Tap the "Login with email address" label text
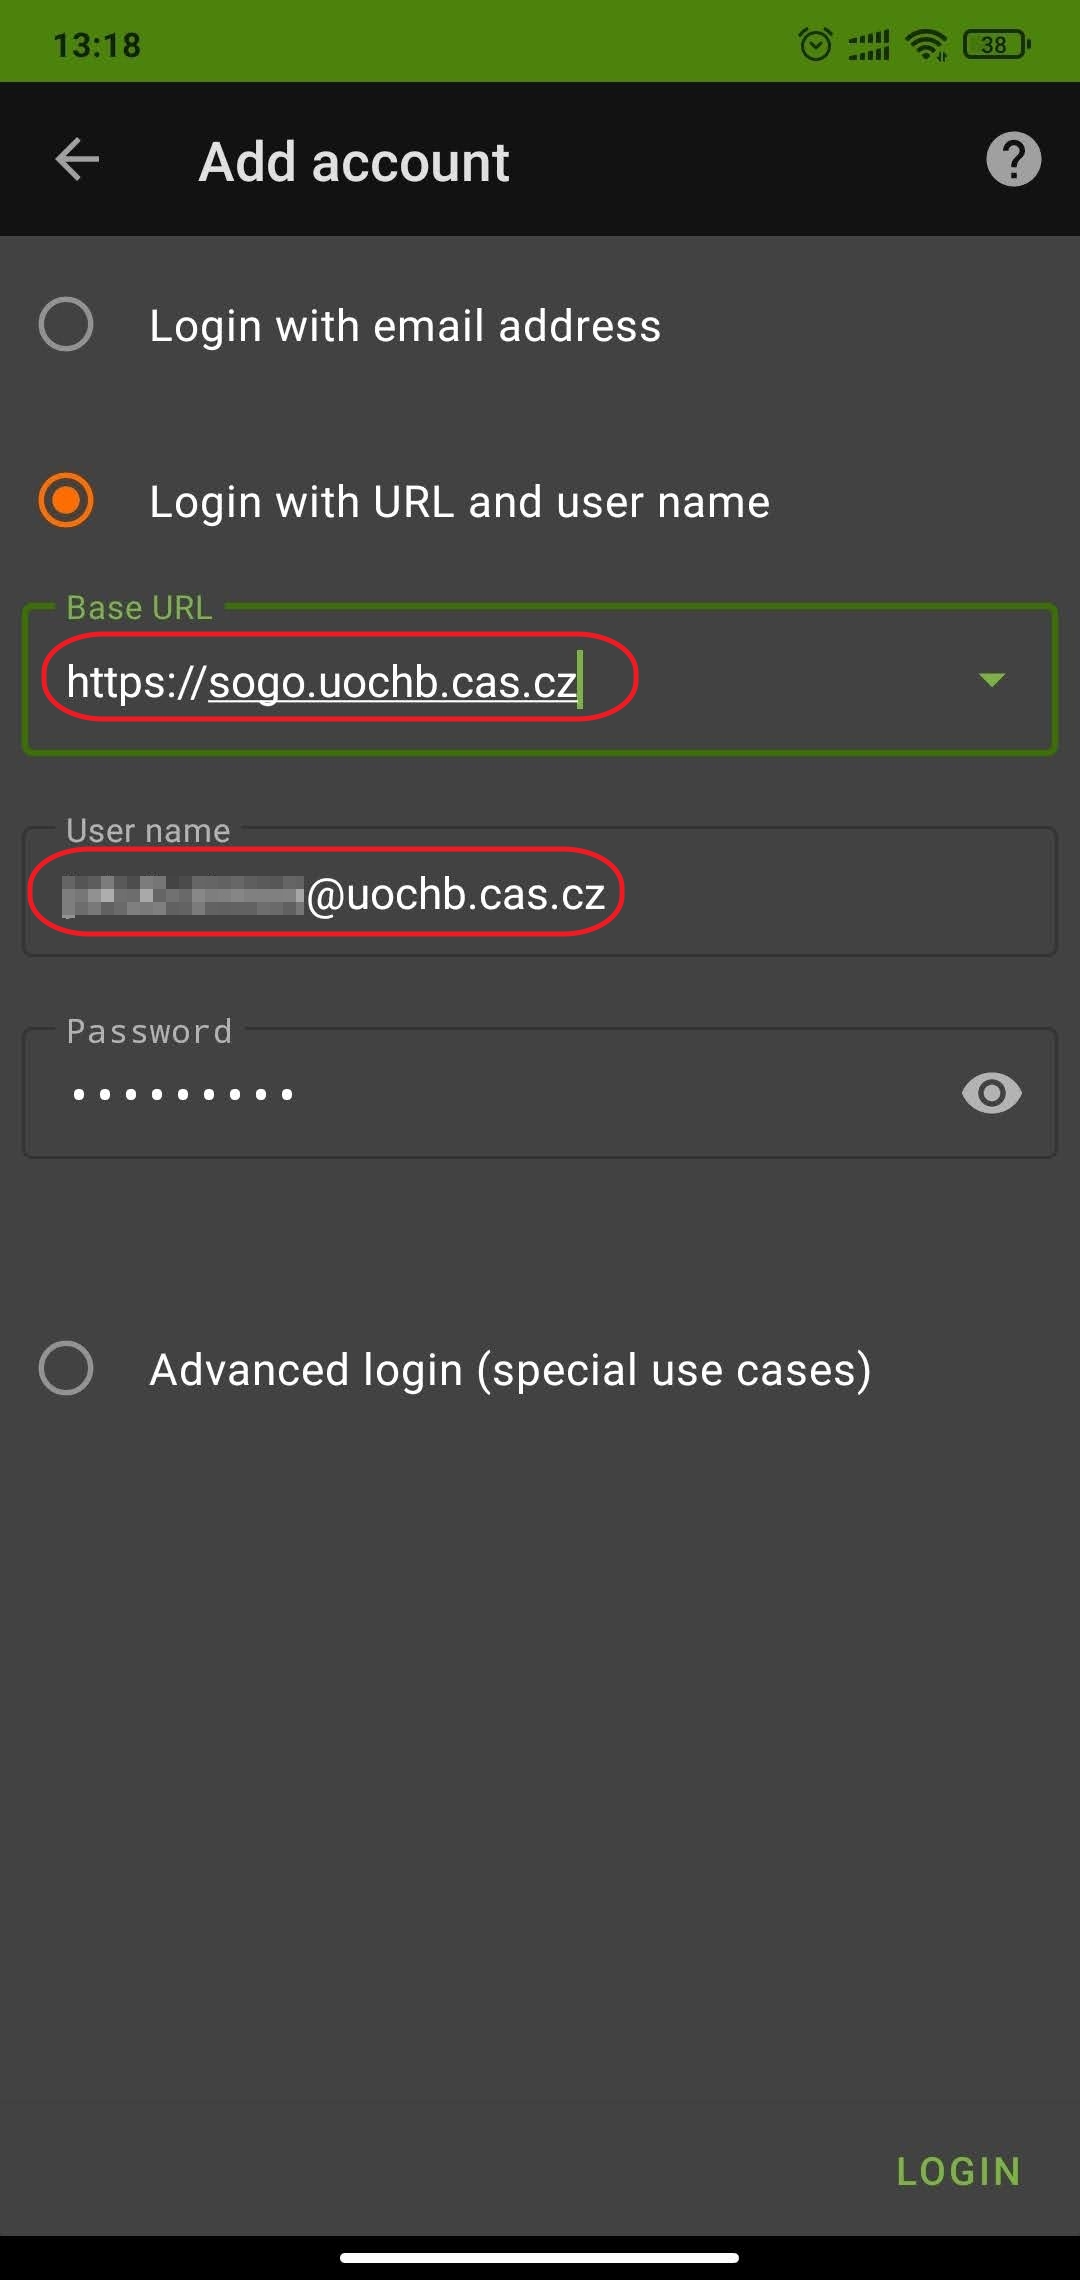The height and width of the screenshot is (2280, 1080). click(405, 326)
